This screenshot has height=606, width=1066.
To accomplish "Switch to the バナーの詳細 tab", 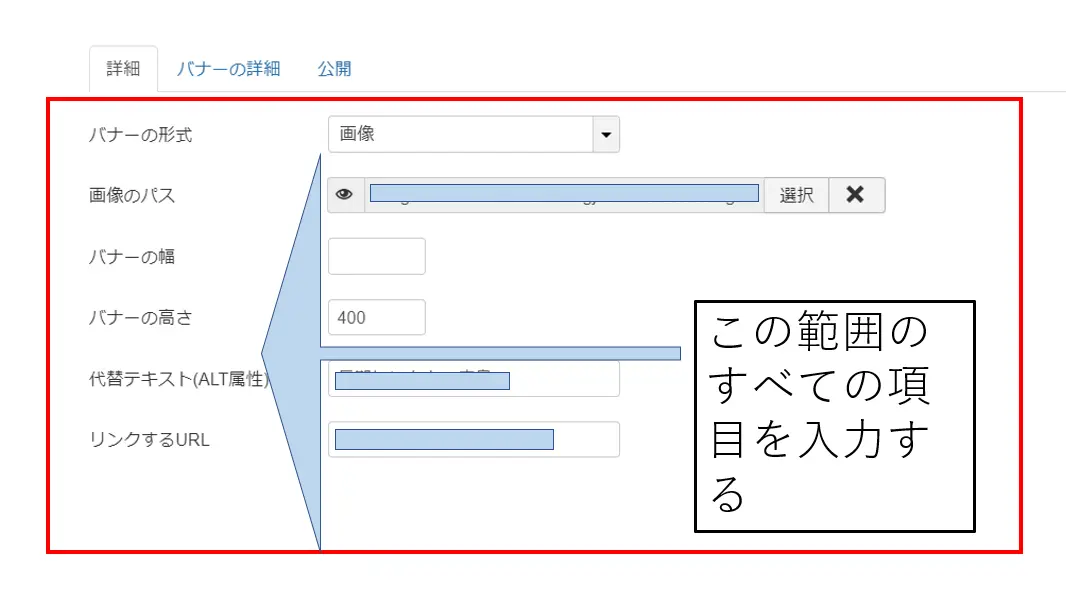I will click(x=228, y=67).
